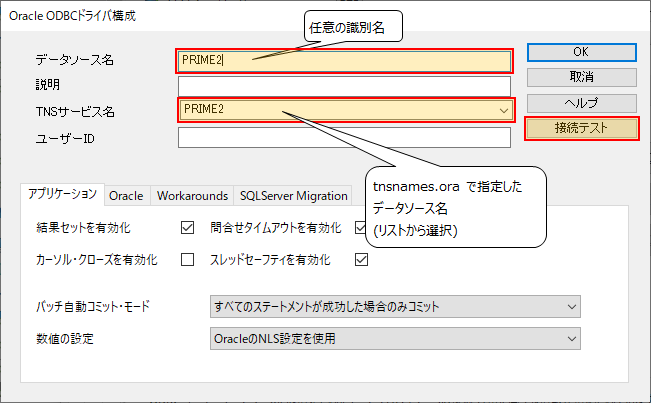The height and width of the screenshot is (403, 651).
Task: Toggle 問合せタイムアウトを有効化 checkbox
Action: coord(360,227)
